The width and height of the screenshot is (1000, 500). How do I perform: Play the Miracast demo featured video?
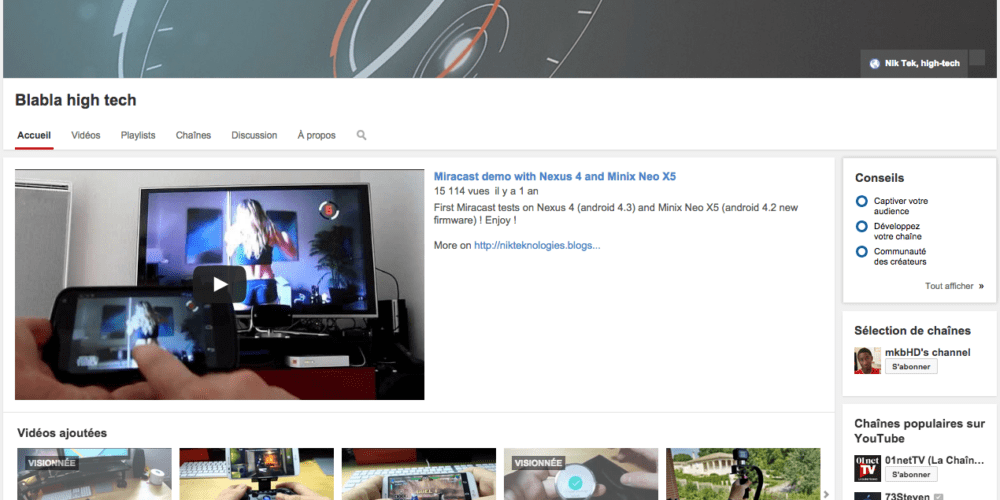pos(219,284)
